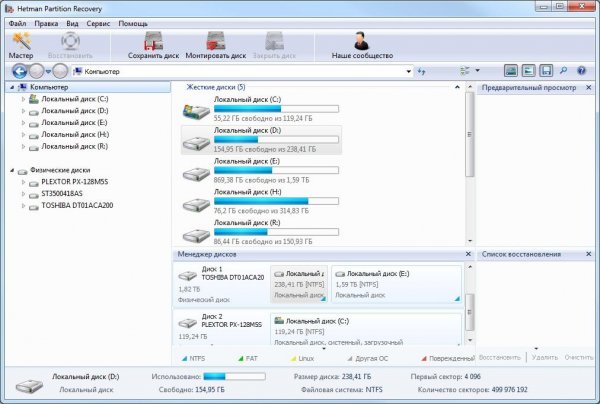600x404 pixels.
Task: Open the Вид menu
Action: 72,24
